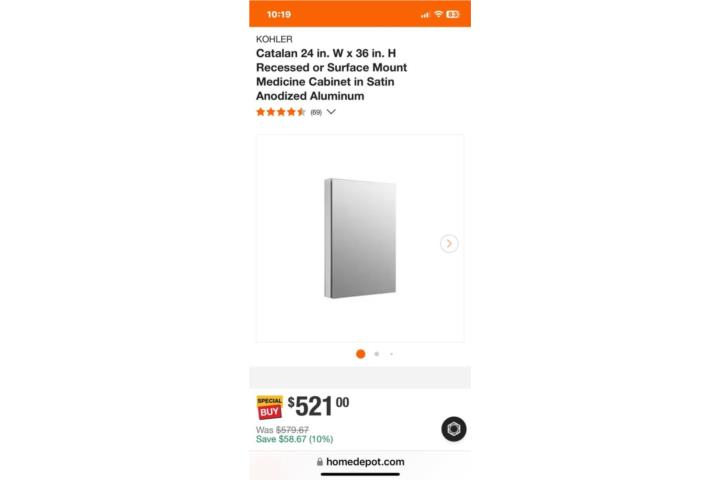The width and height of the screenshot is (720, 480).
Task: Tap the lock icon beside homedepot.com
Action: tap(320, 462)
